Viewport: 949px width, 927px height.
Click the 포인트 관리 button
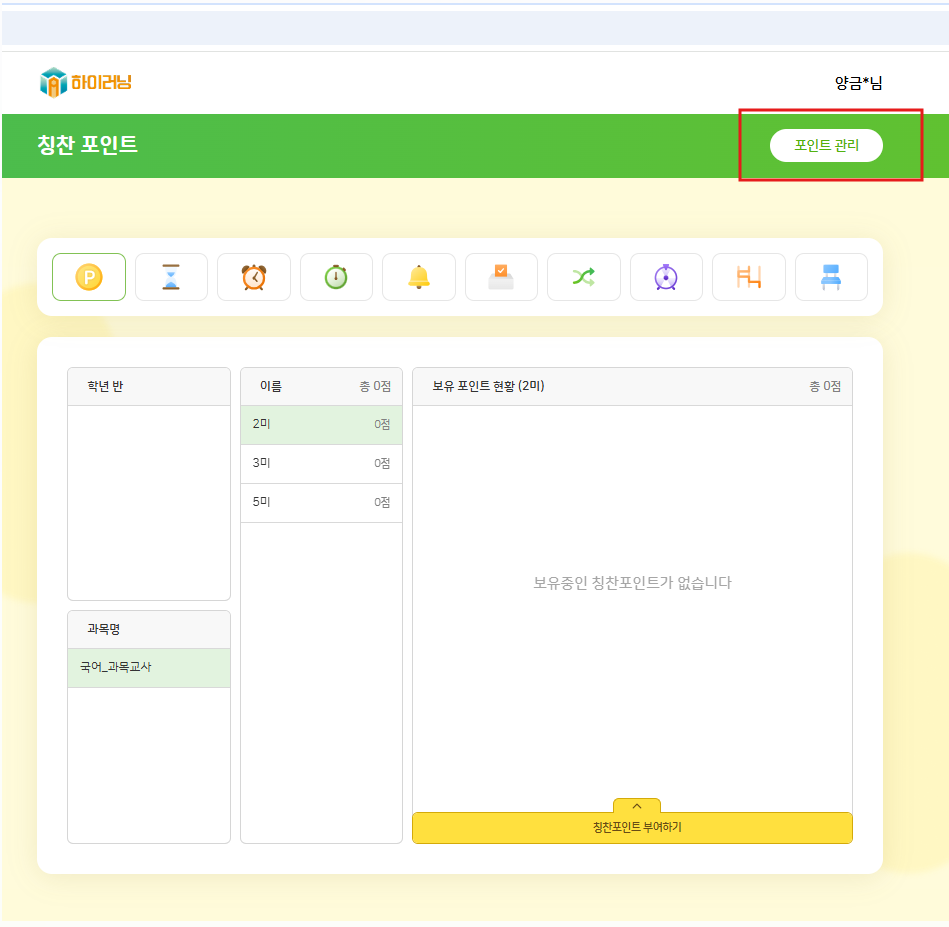(826, 145)
